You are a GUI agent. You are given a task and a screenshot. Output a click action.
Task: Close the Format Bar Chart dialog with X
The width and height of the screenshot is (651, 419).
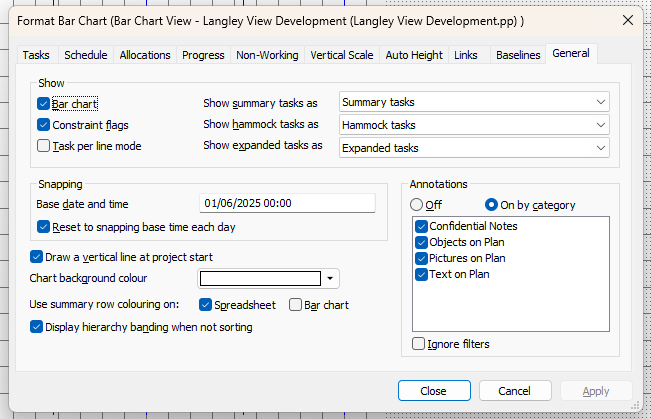(628, 20)
